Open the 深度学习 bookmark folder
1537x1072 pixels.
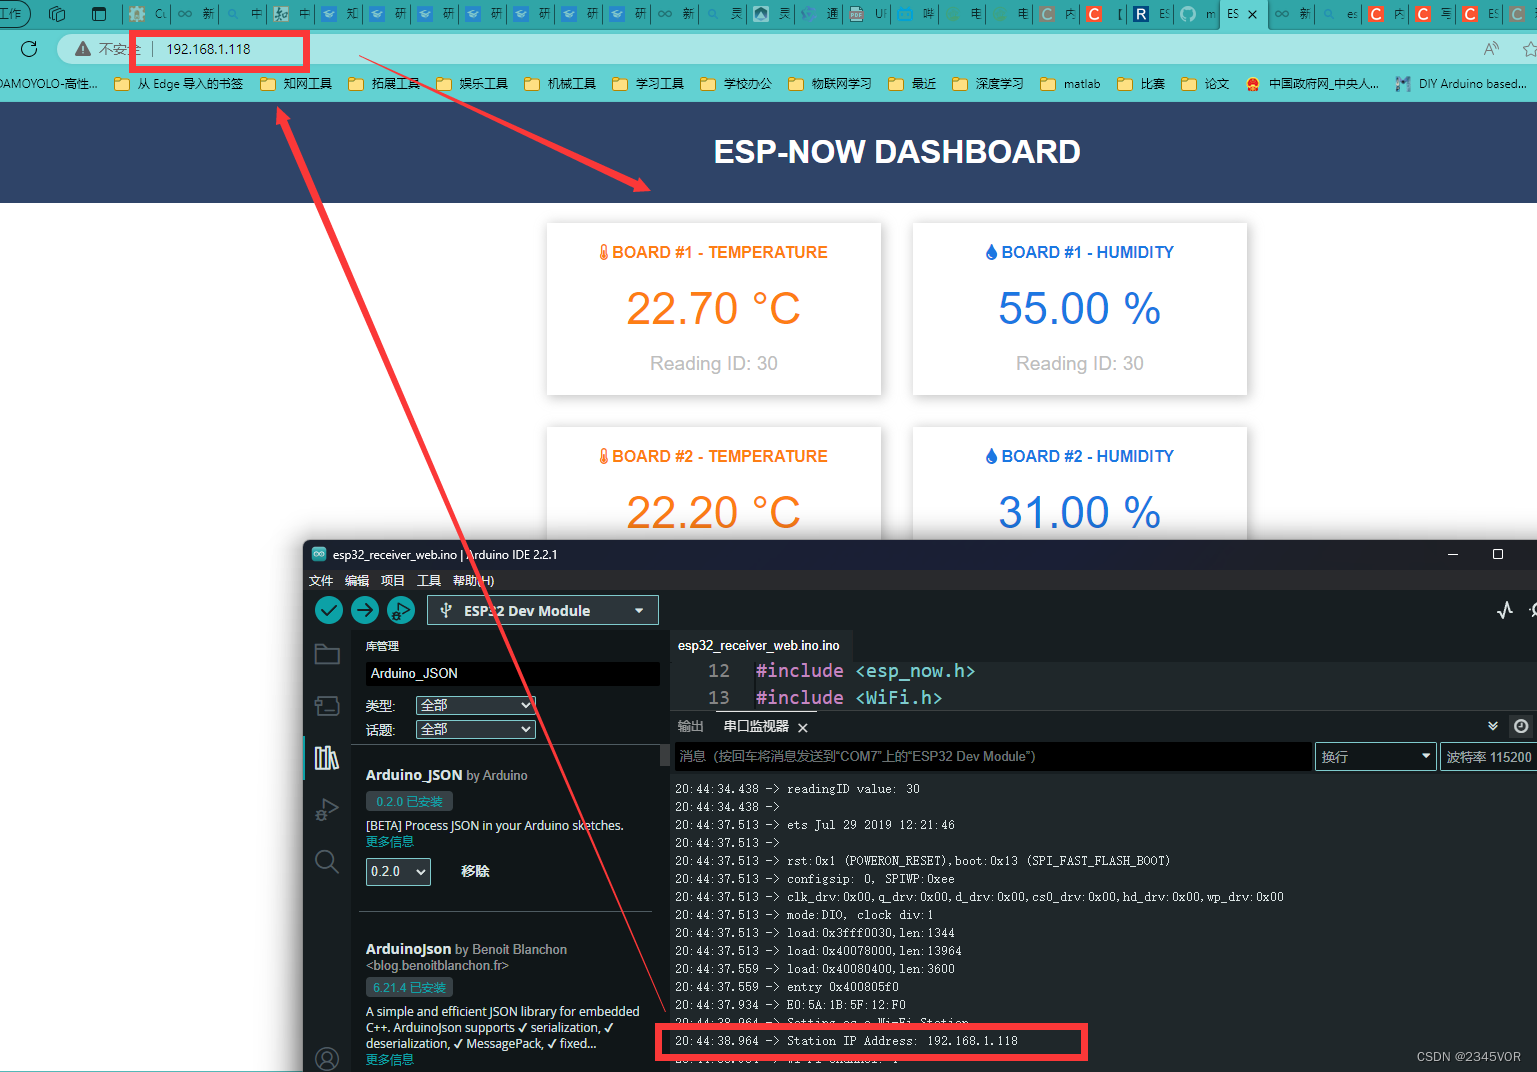coord(988,84)
